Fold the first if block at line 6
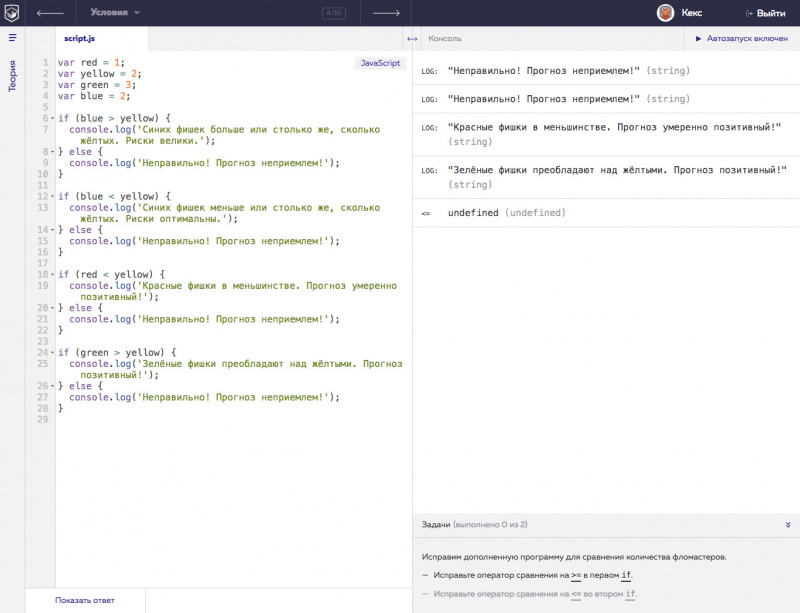This screenshot has width=800, height=613. (51, 118)
